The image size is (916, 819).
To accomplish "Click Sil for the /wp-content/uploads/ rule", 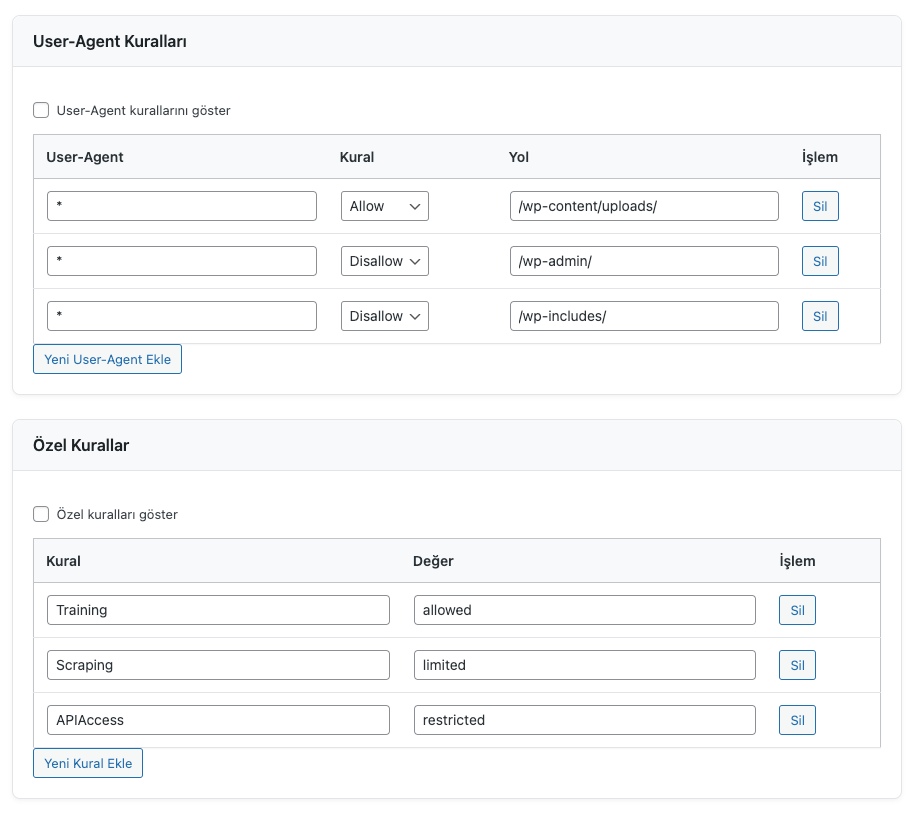I will point(820,206).
